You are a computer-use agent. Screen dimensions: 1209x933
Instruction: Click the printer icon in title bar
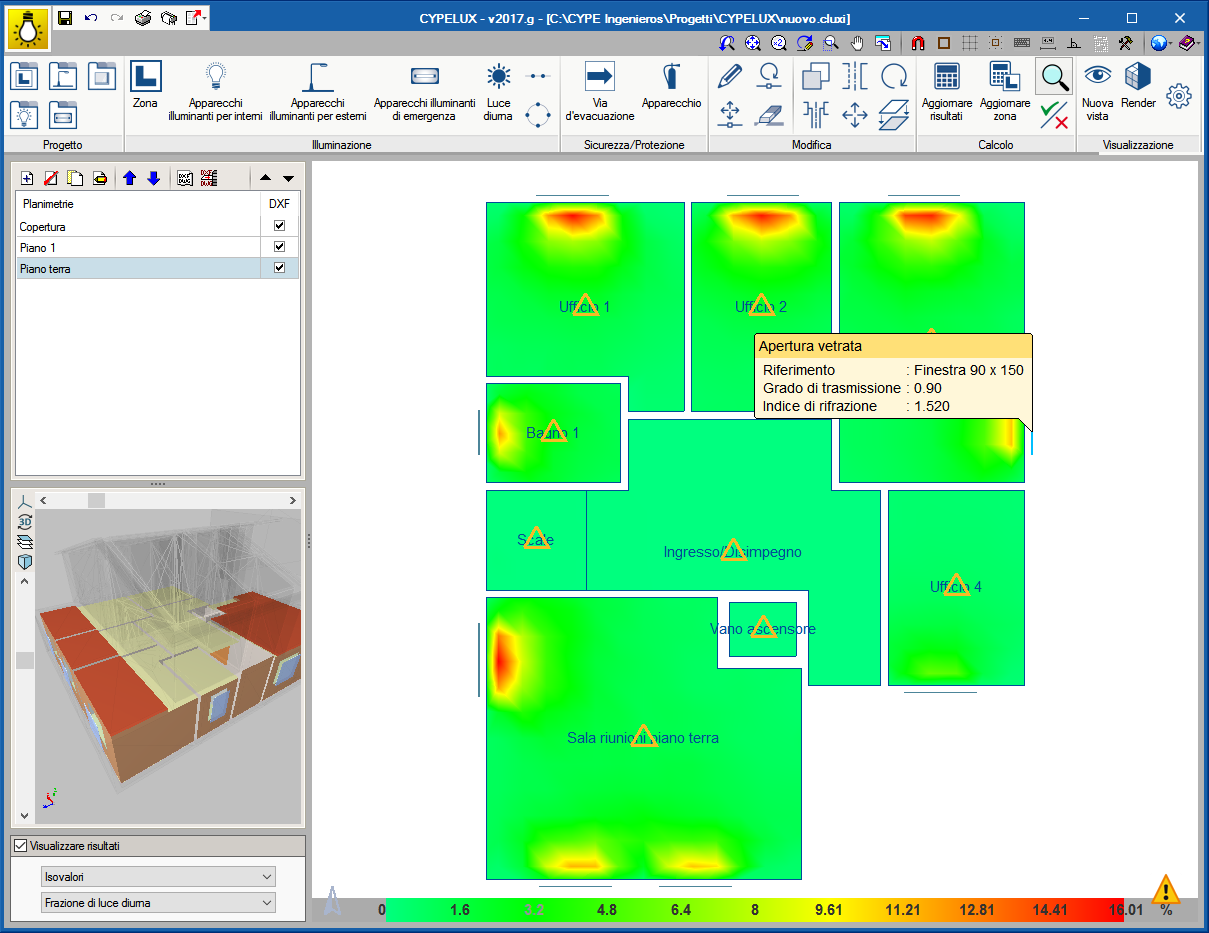pos(143,18)
